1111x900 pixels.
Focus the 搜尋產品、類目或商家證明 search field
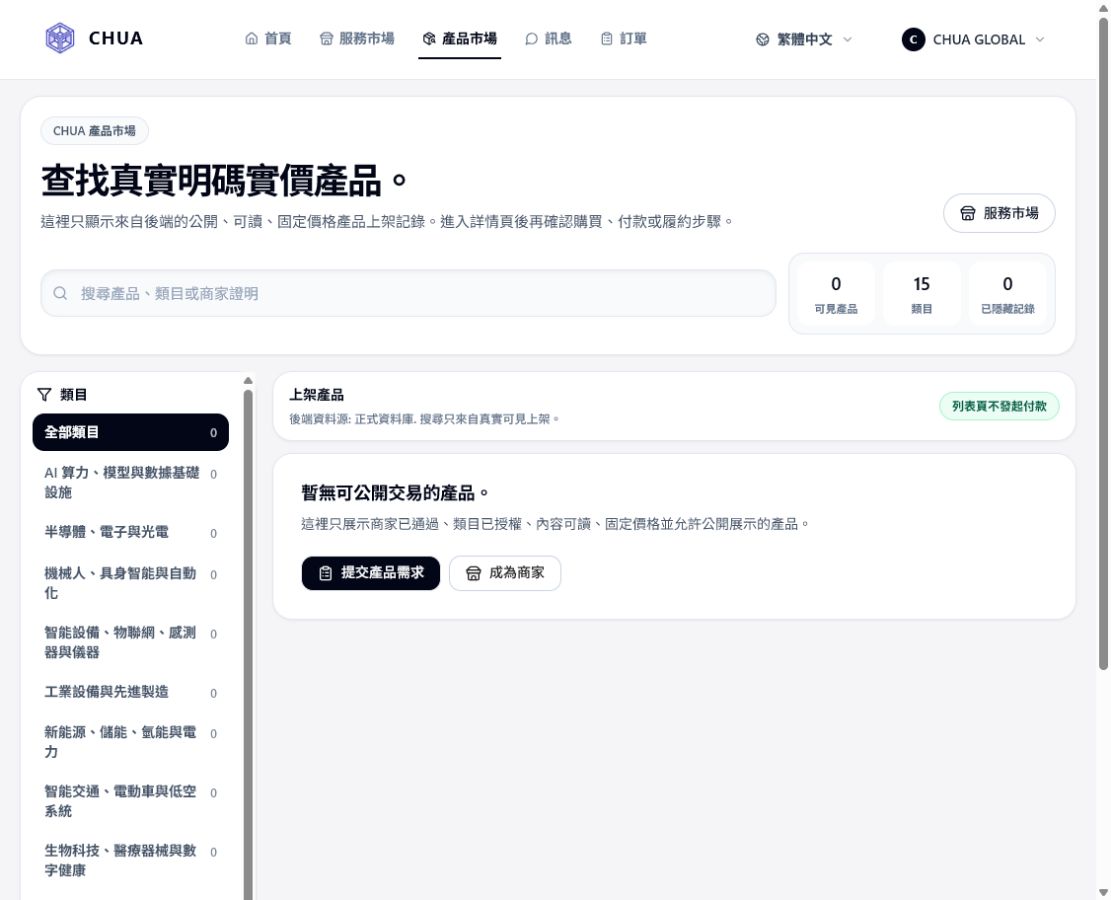click(x=408, y=293)
